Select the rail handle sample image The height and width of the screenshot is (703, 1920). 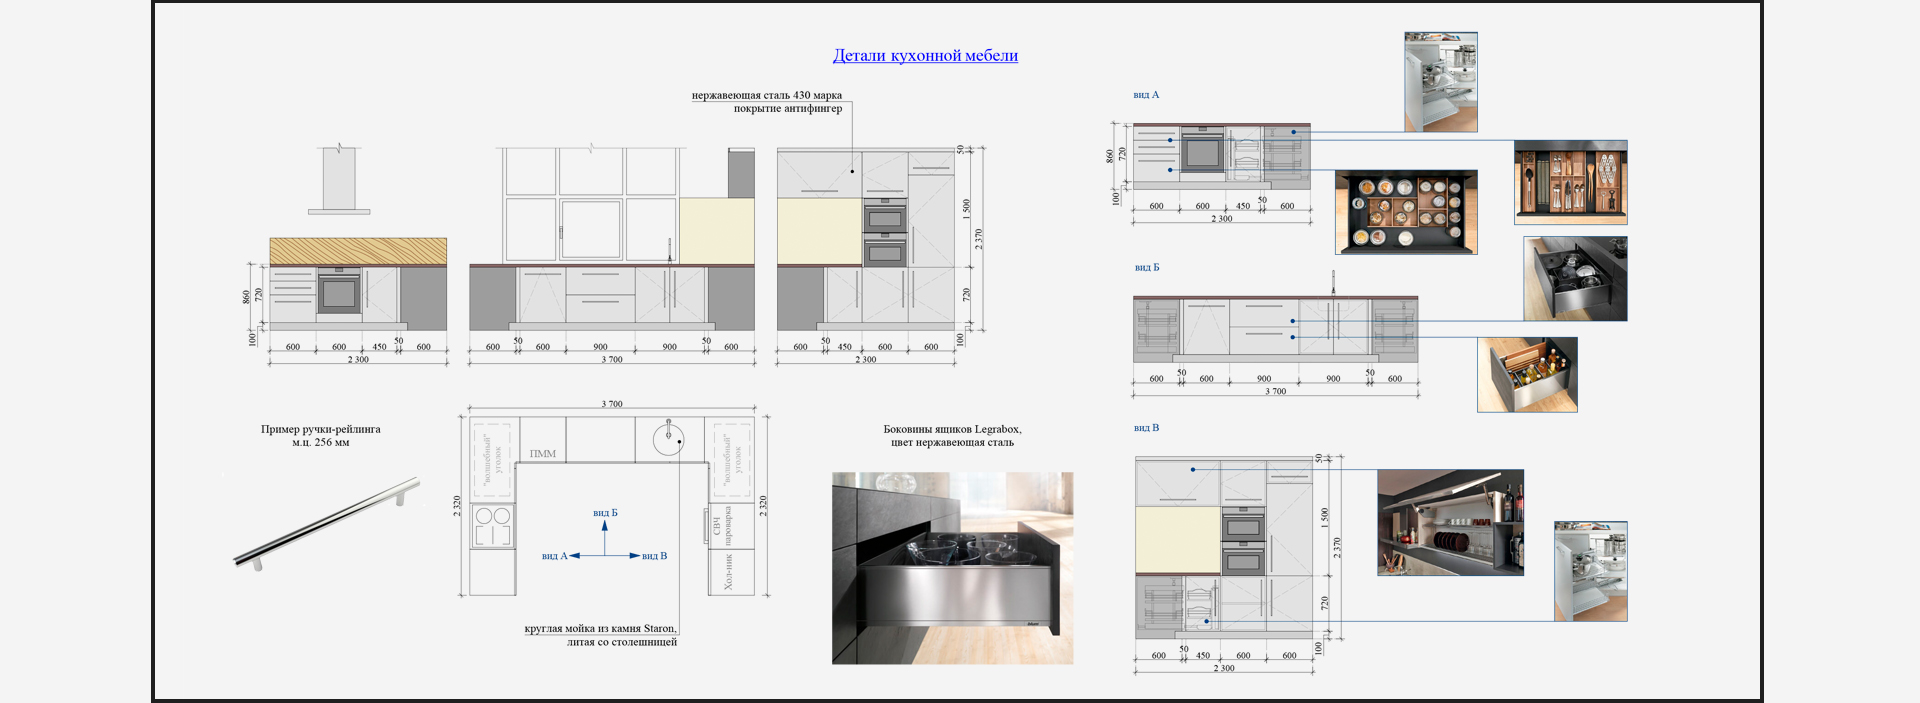point(327,523)
